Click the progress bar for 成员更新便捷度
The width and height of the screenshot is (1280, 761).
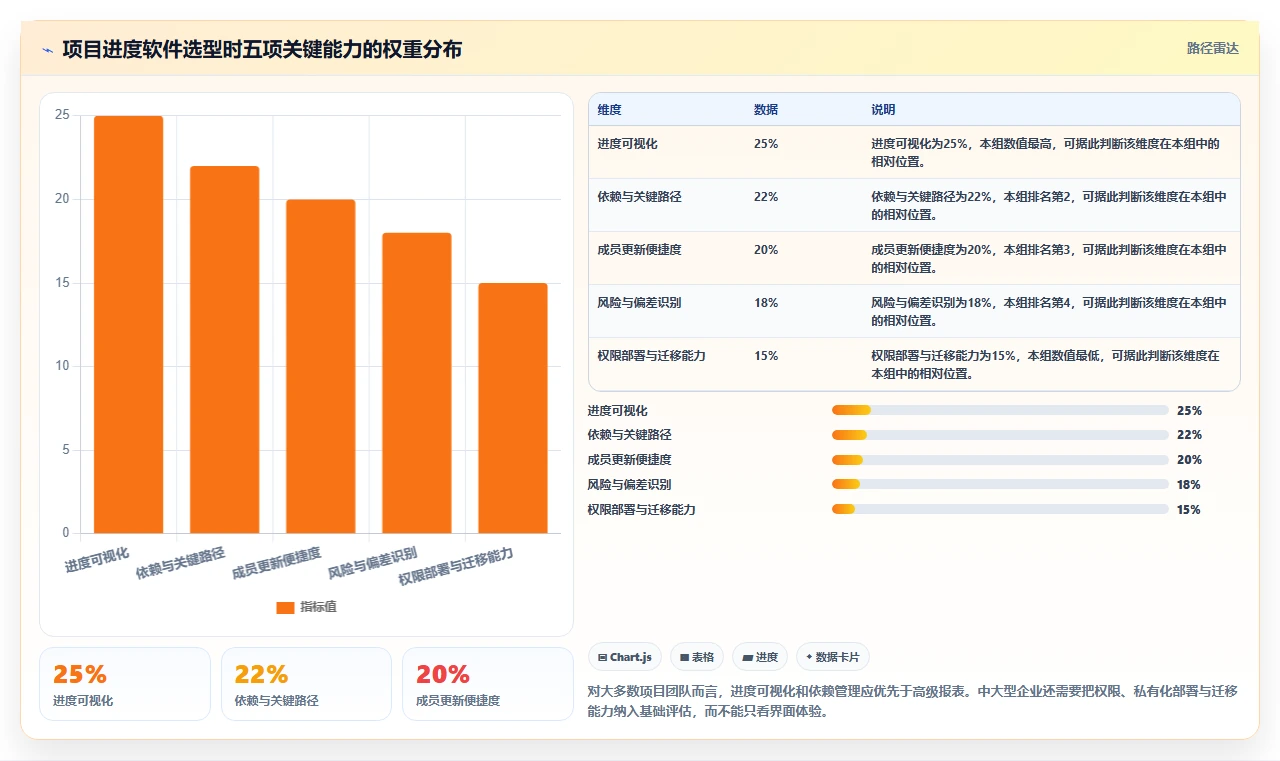pyautogui.click(x=1000, y=460)
